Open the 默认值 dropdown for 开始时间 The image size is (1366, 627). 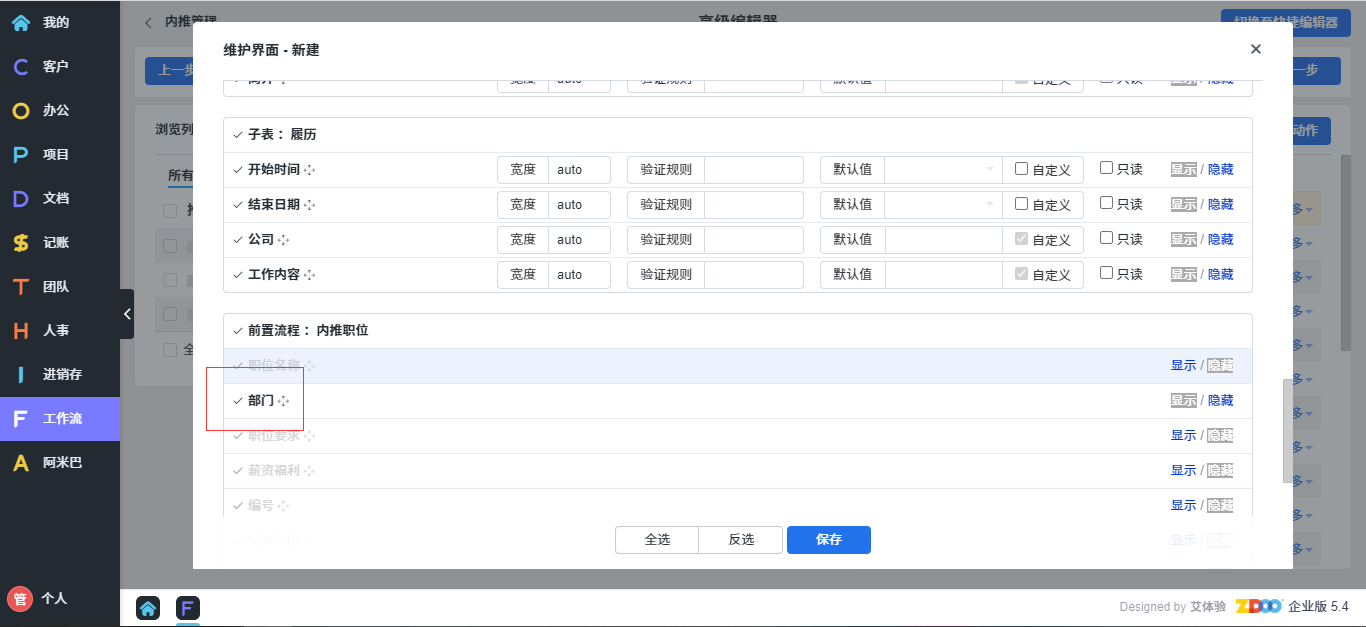pos(943,170)
